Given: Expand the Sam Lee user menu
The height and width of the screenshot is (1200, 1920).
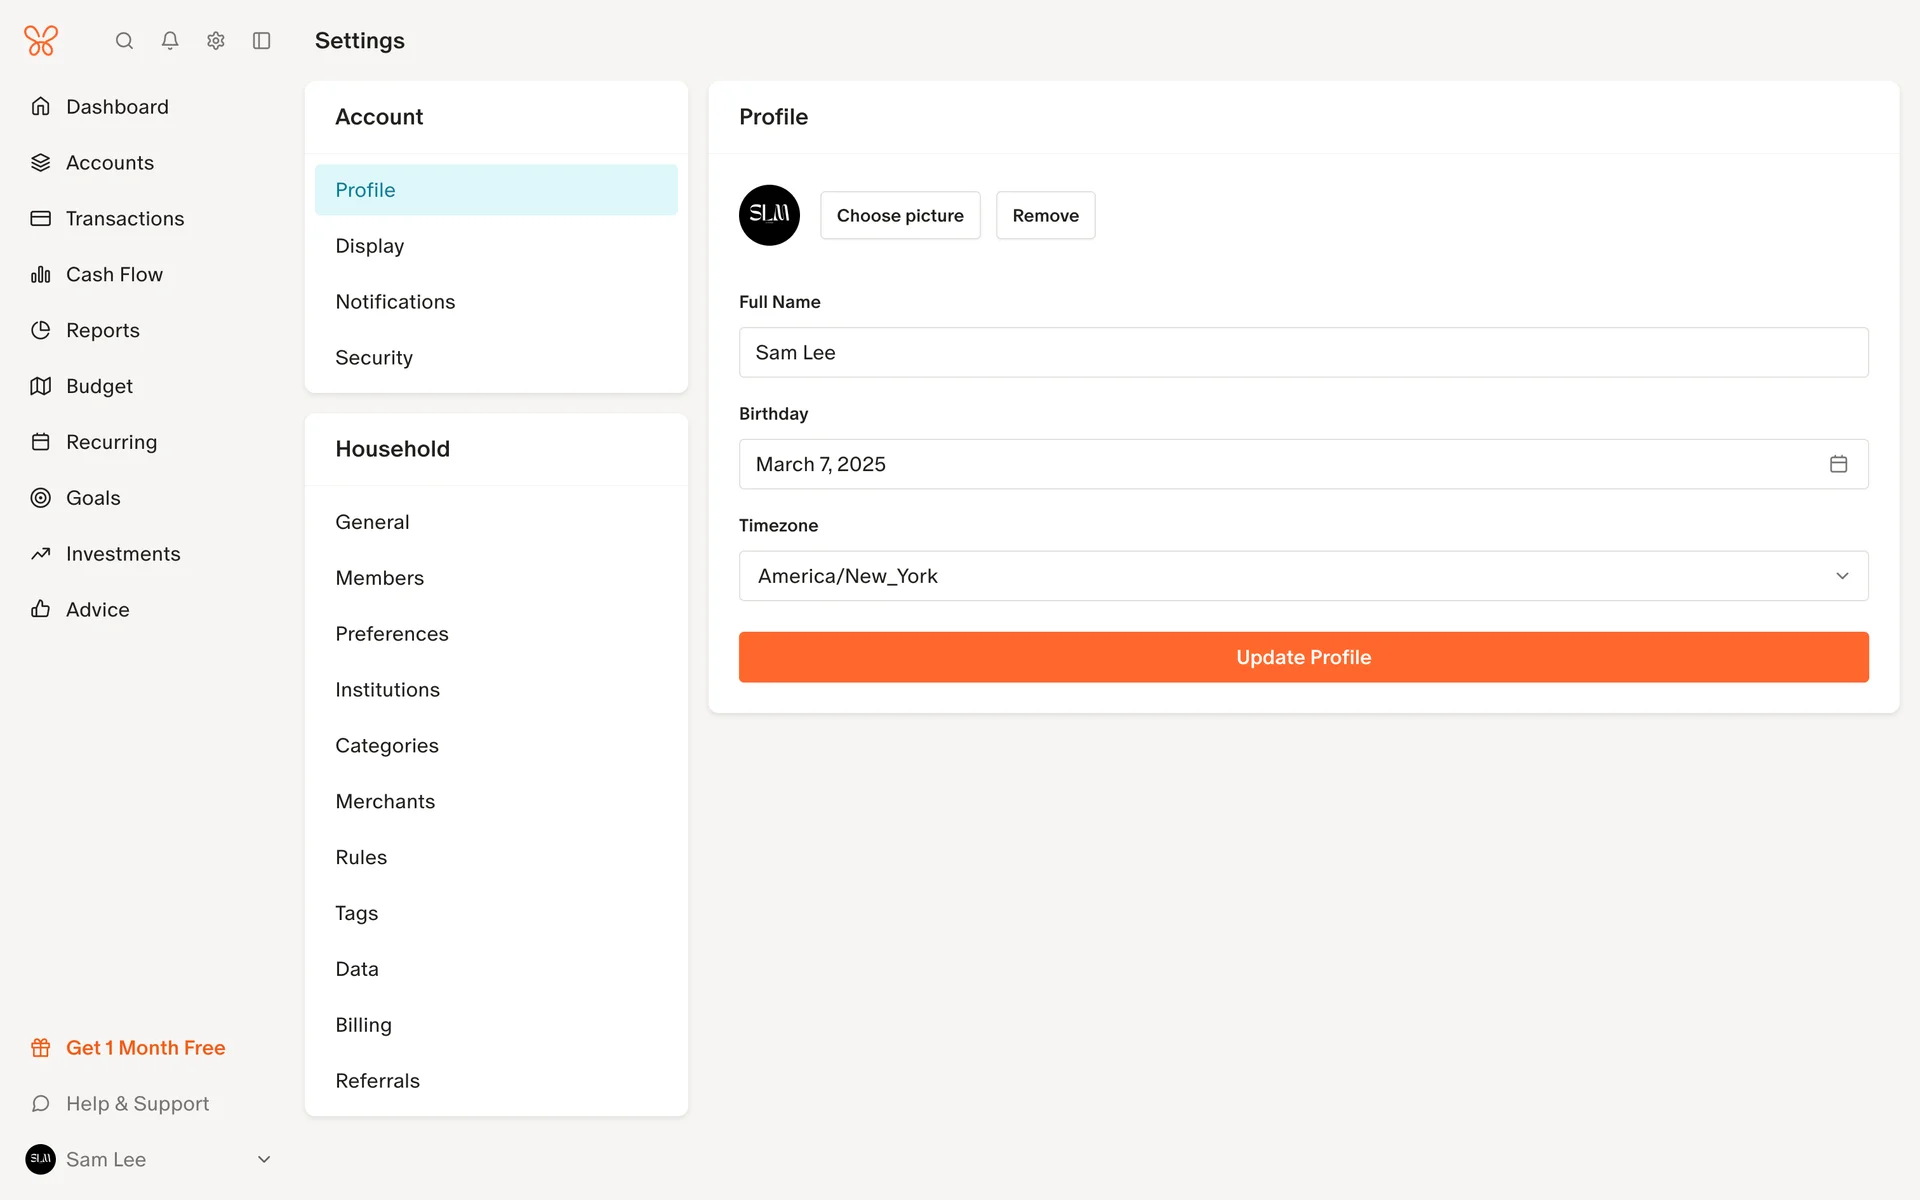Looking at the screenshot, I should [x=264, y=1160].
